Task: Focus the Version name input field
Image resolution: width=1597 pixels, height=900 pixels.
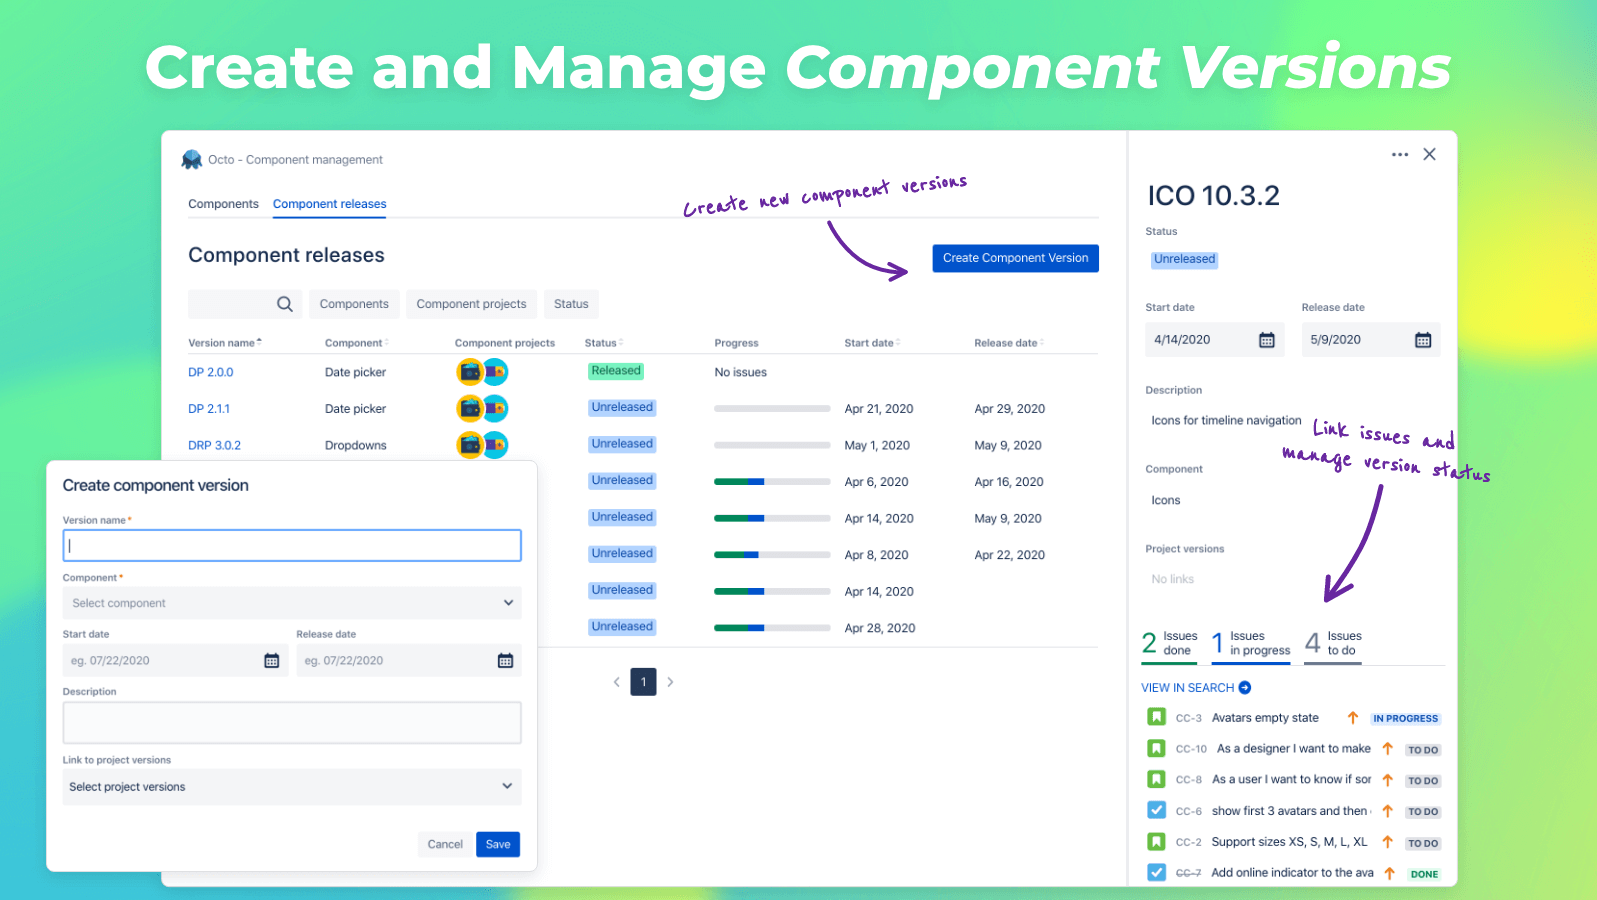Action: point(292,546)
